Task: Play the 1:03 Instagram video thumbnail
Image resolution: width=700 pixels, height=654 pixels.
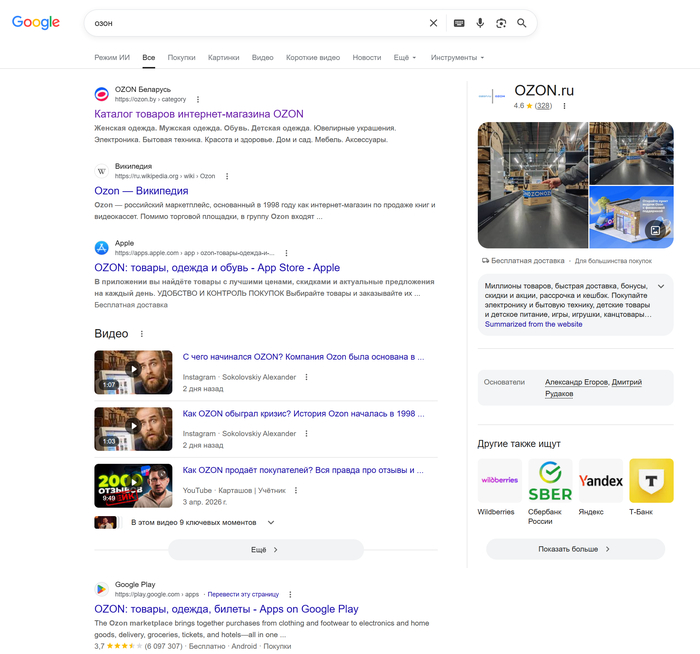Action: click(133, 429)
